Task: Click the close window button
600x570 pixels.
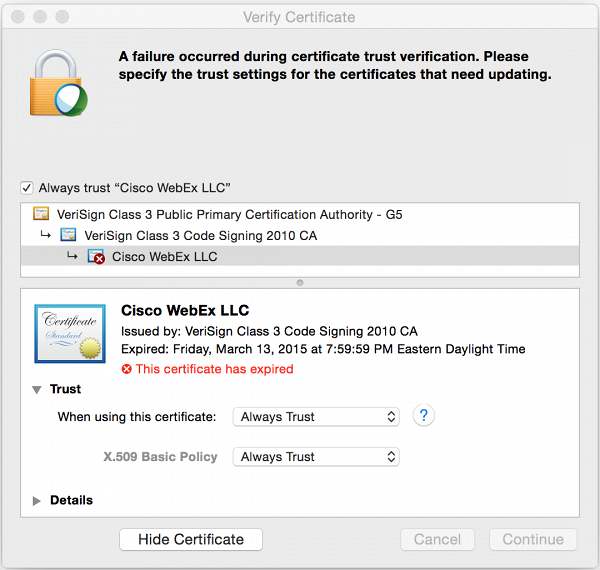Action: pos(18,17)
